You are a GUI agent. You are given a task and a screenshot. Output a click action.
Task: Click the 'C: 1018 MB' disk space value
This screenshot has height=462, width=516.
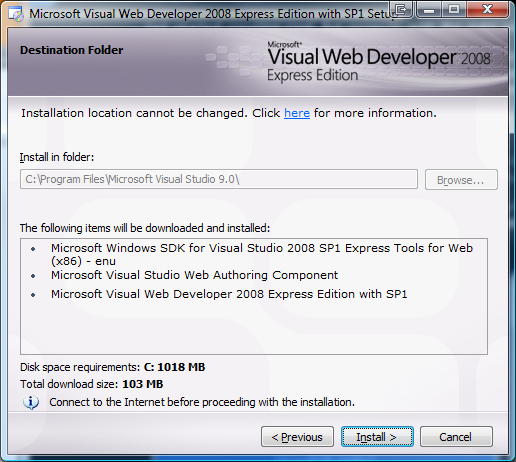[174, 367]
